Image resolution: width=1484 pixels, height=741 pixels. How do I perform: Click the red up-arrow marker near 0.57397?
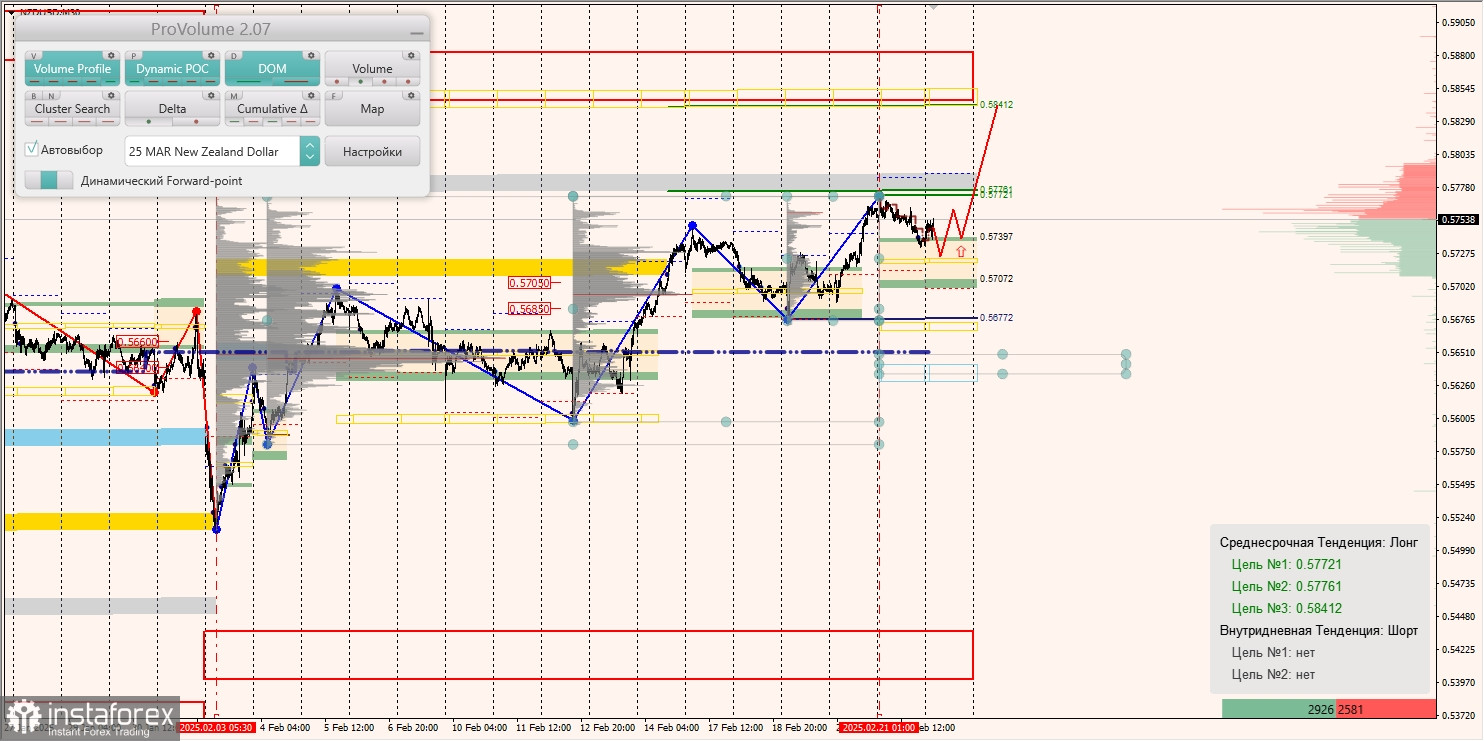coord(961,252)
